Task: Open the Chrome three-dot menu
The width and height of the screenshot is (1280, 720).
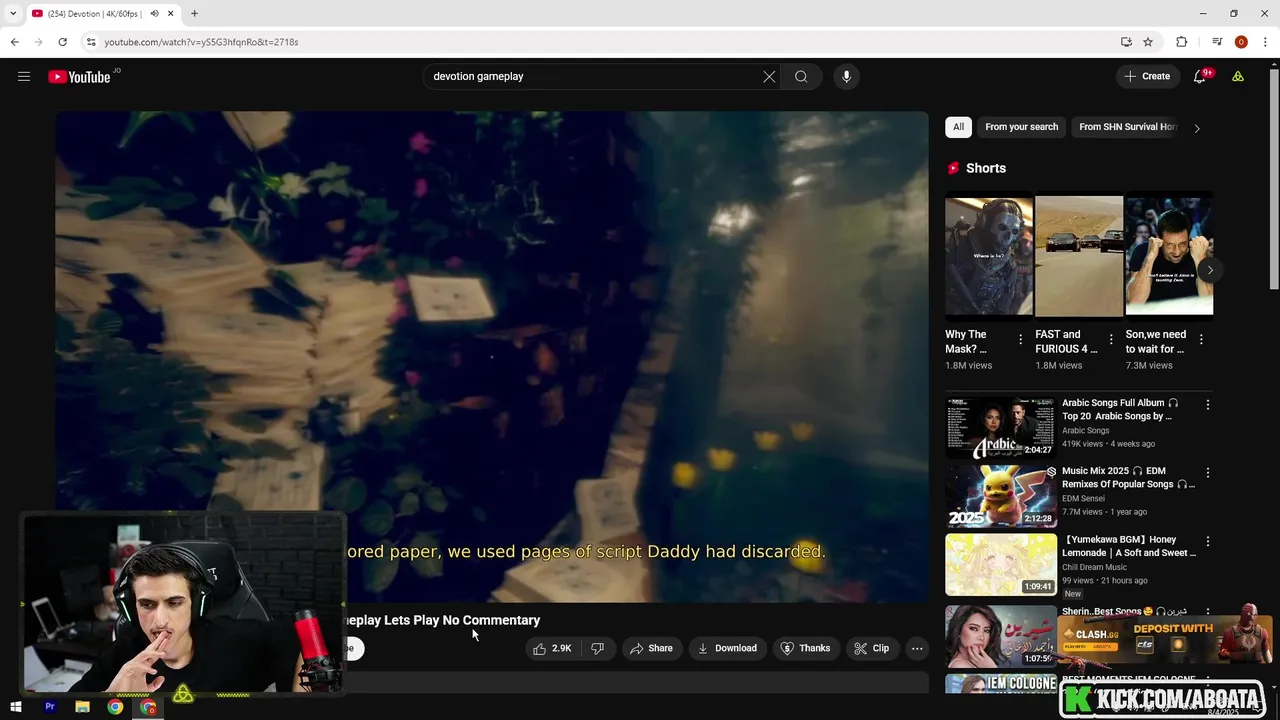Action: pyautogui.click(x=1265, y=42)
